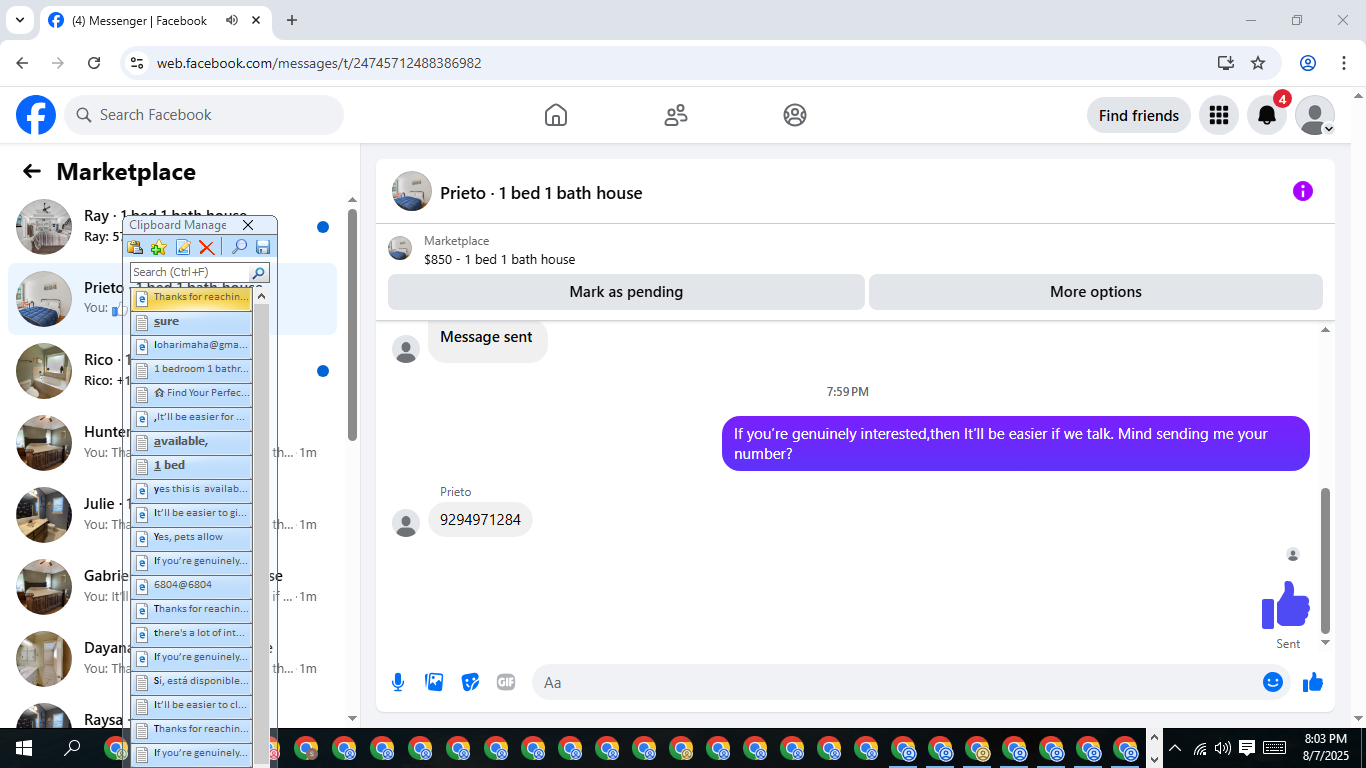Select the 'Yes, pets allow' clip
Screen dimensions: 1366x768
(x=191, y=538)
